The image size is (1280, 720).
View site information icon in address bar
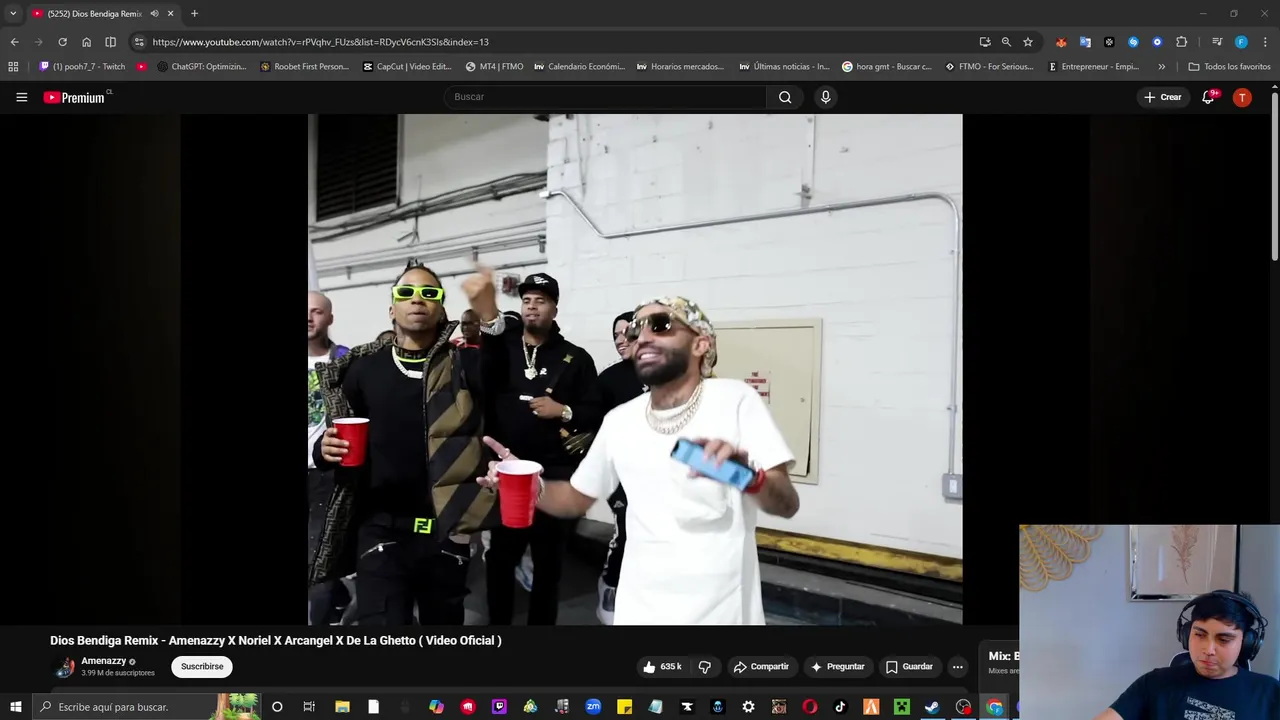[x=139, y=42]
